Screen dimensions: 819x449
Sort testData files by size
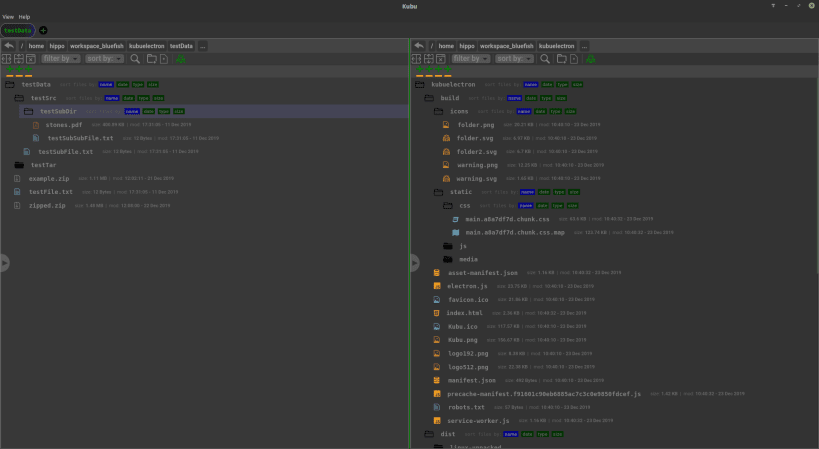153,85
